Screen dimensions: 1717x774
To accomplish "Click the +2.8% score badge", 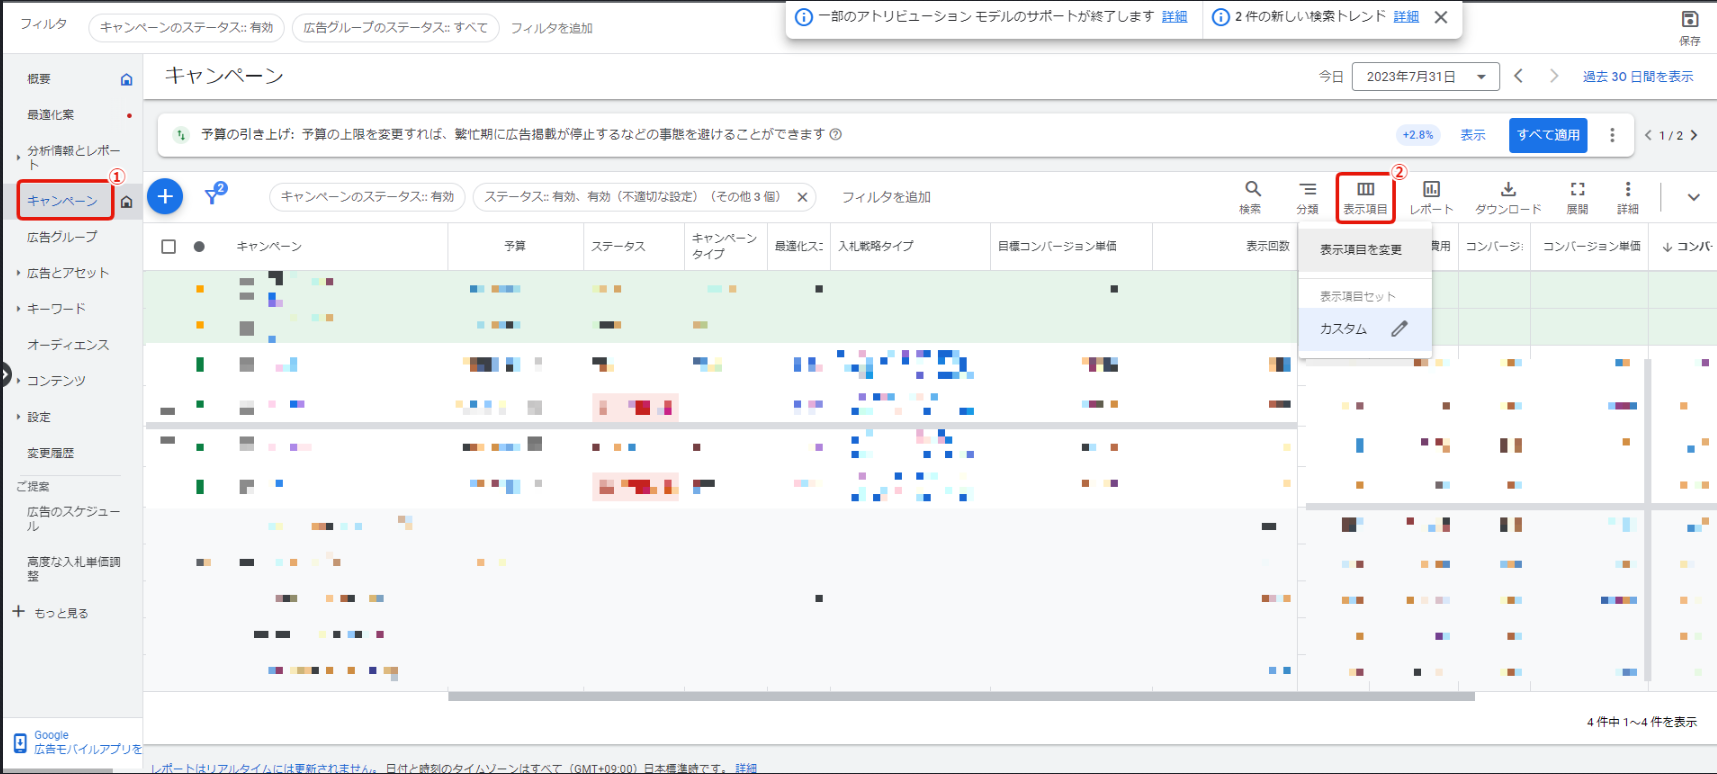I will [1417, 135].
